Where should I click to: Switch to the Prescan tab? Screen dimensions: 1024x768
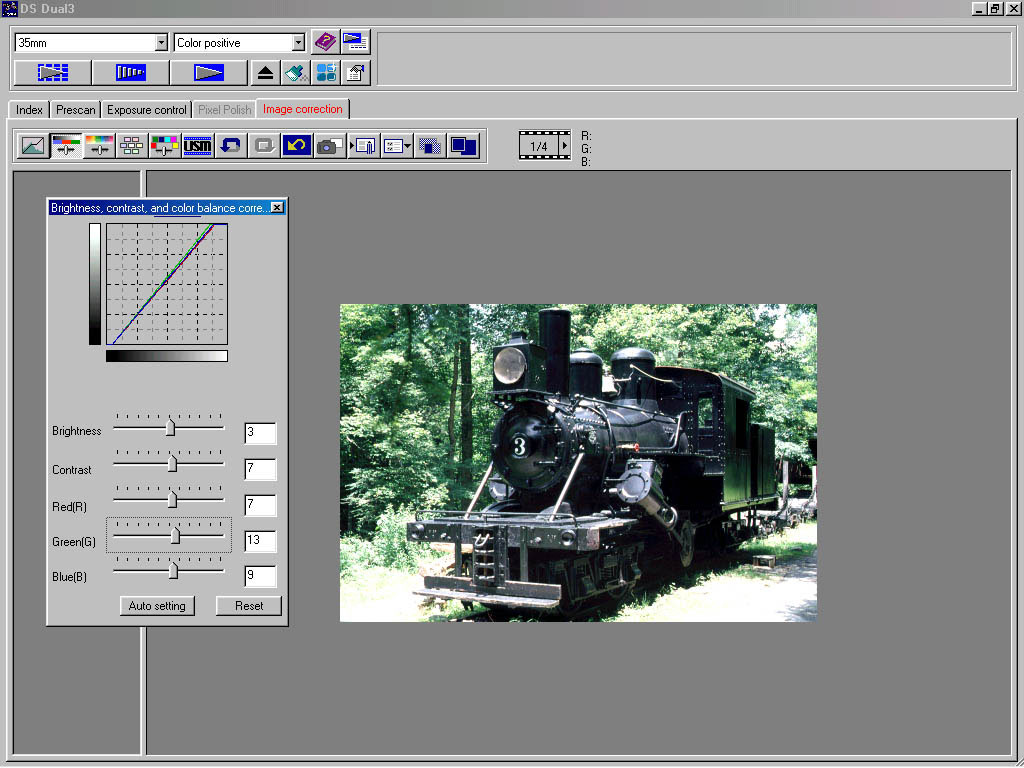[x=75, y=110]
